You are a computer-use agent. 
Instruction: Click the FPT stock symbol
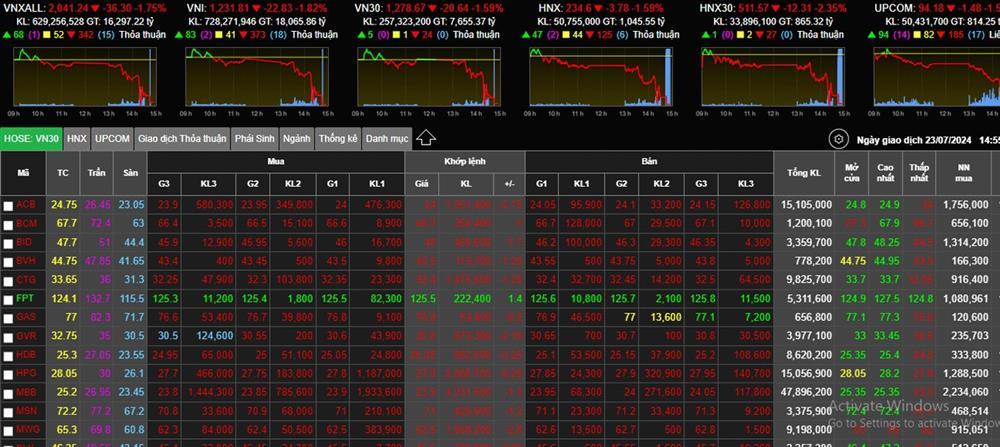(26, 298)
